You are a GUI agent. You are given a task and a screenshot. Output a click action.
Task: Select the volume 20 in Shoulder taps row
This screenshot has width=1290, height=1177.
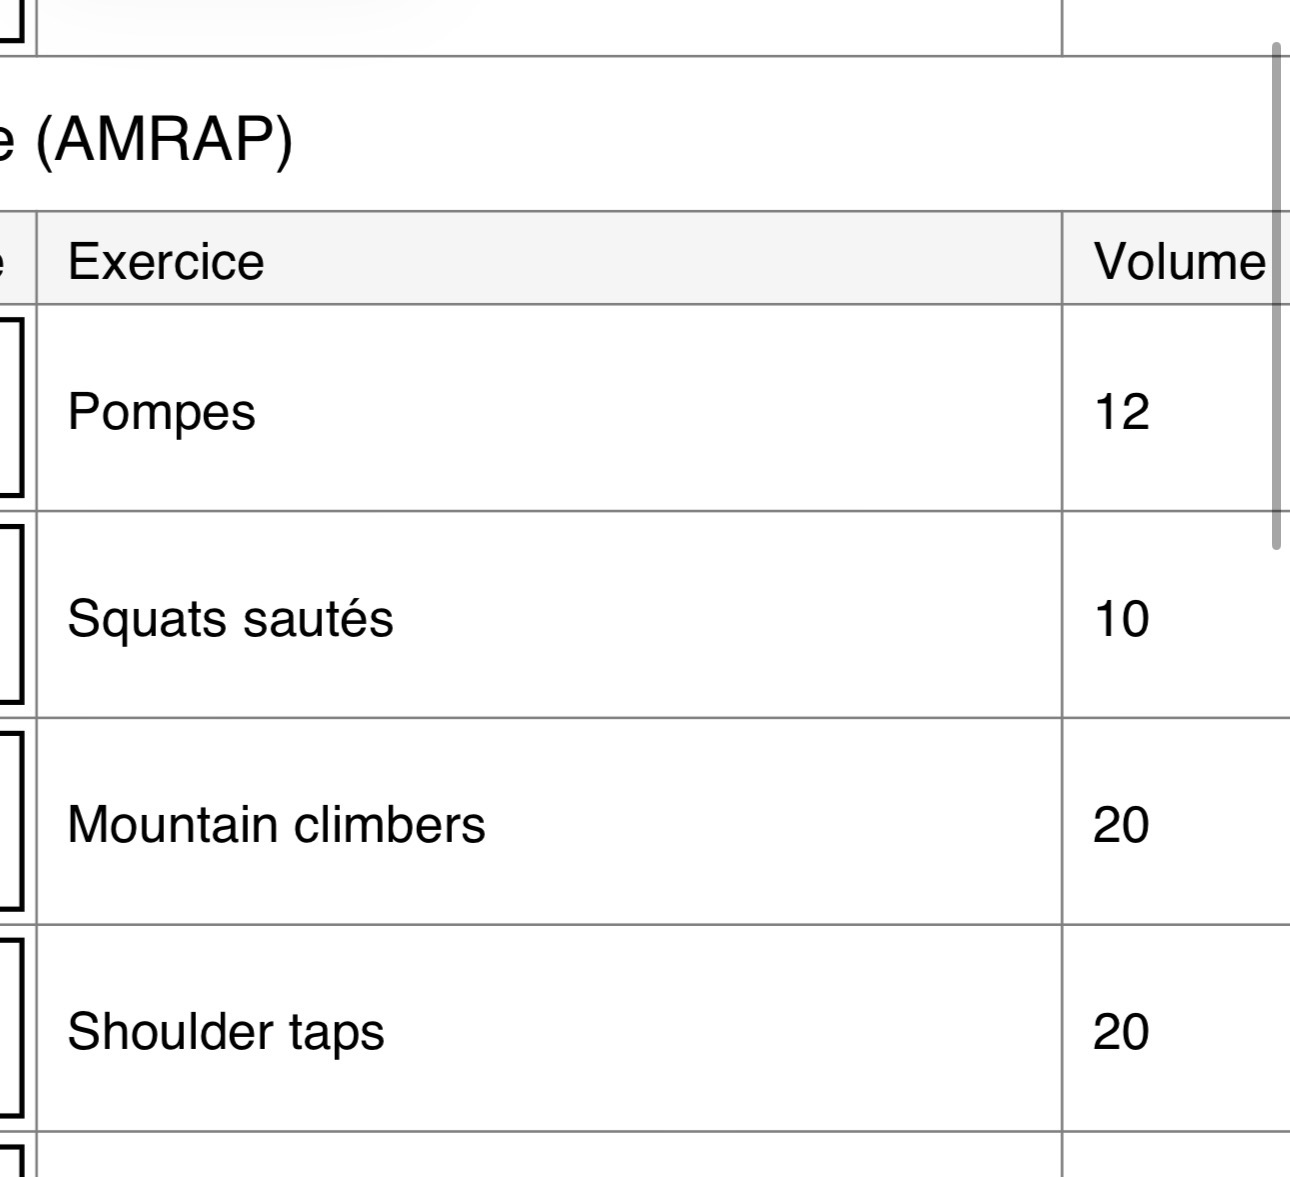tap(1121, 1031)
